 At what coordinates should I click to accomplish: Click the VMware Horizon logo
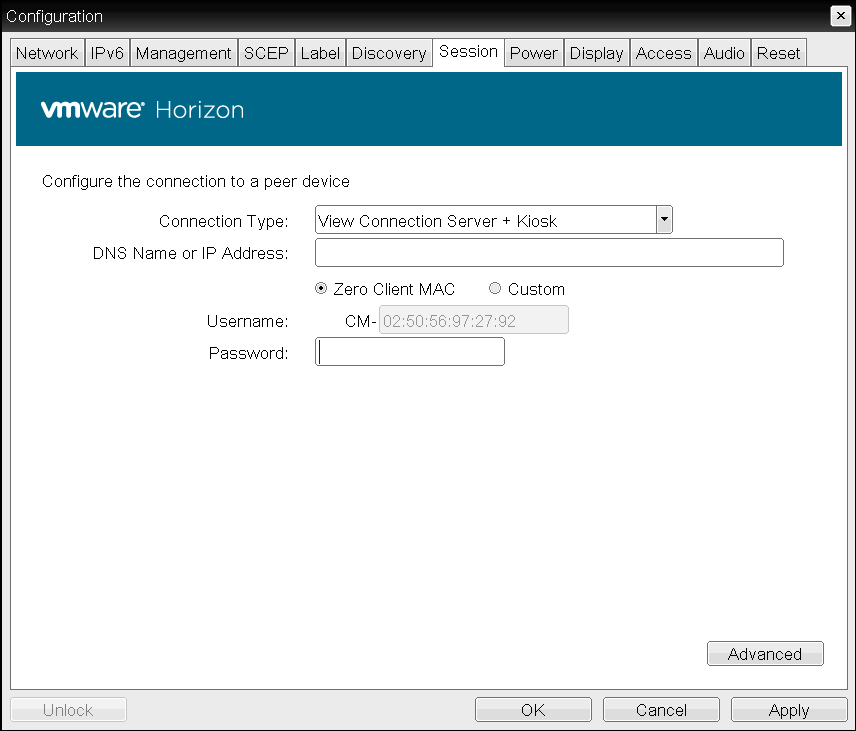[x=142, y=110]
